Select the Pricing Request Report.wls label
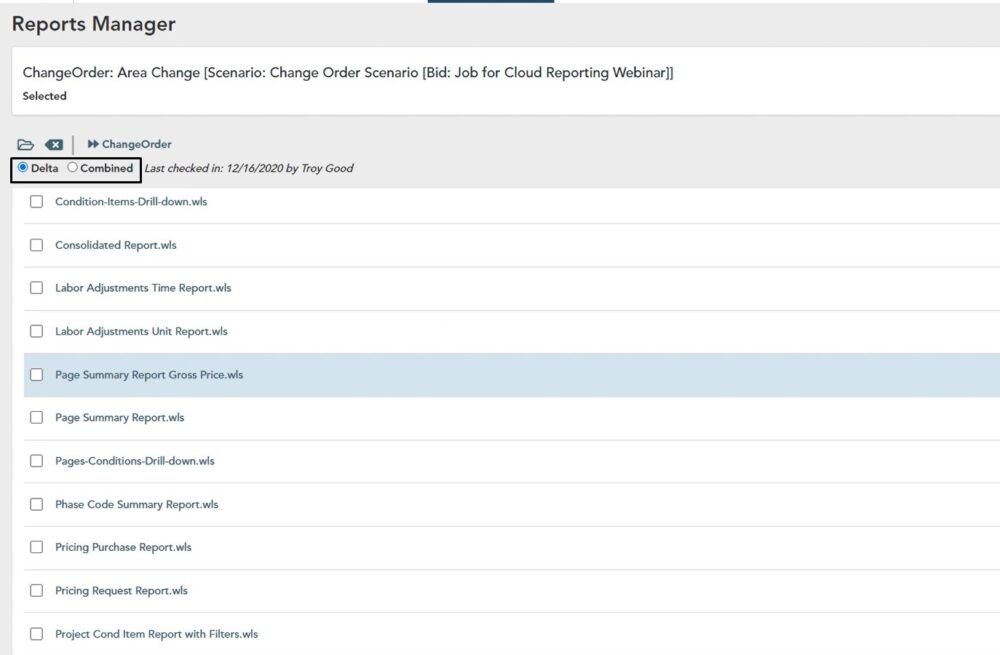This screenshot has height=655, width=1000. (x=121, y=591)
